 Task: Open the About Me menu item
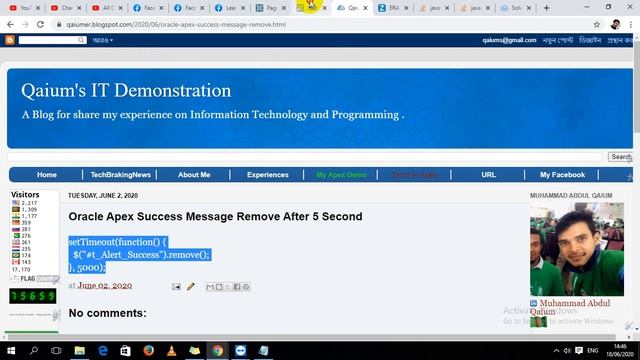coord(194,175)
